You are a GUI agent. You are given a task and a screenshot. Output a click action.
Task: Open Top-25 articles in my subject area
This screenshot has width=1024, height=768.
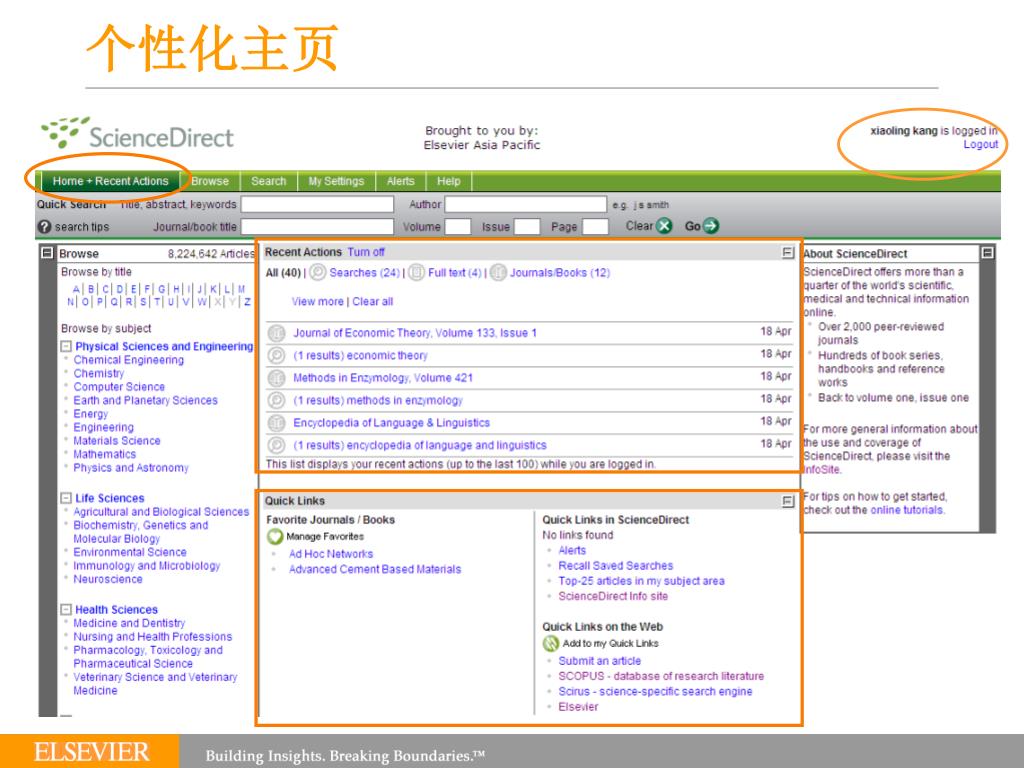tap(641, 581)
